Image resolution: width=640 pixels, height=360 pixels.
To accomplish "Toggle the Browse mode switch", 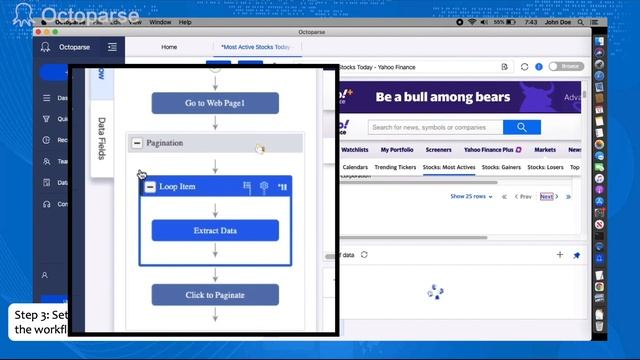I will pos(566,67).
